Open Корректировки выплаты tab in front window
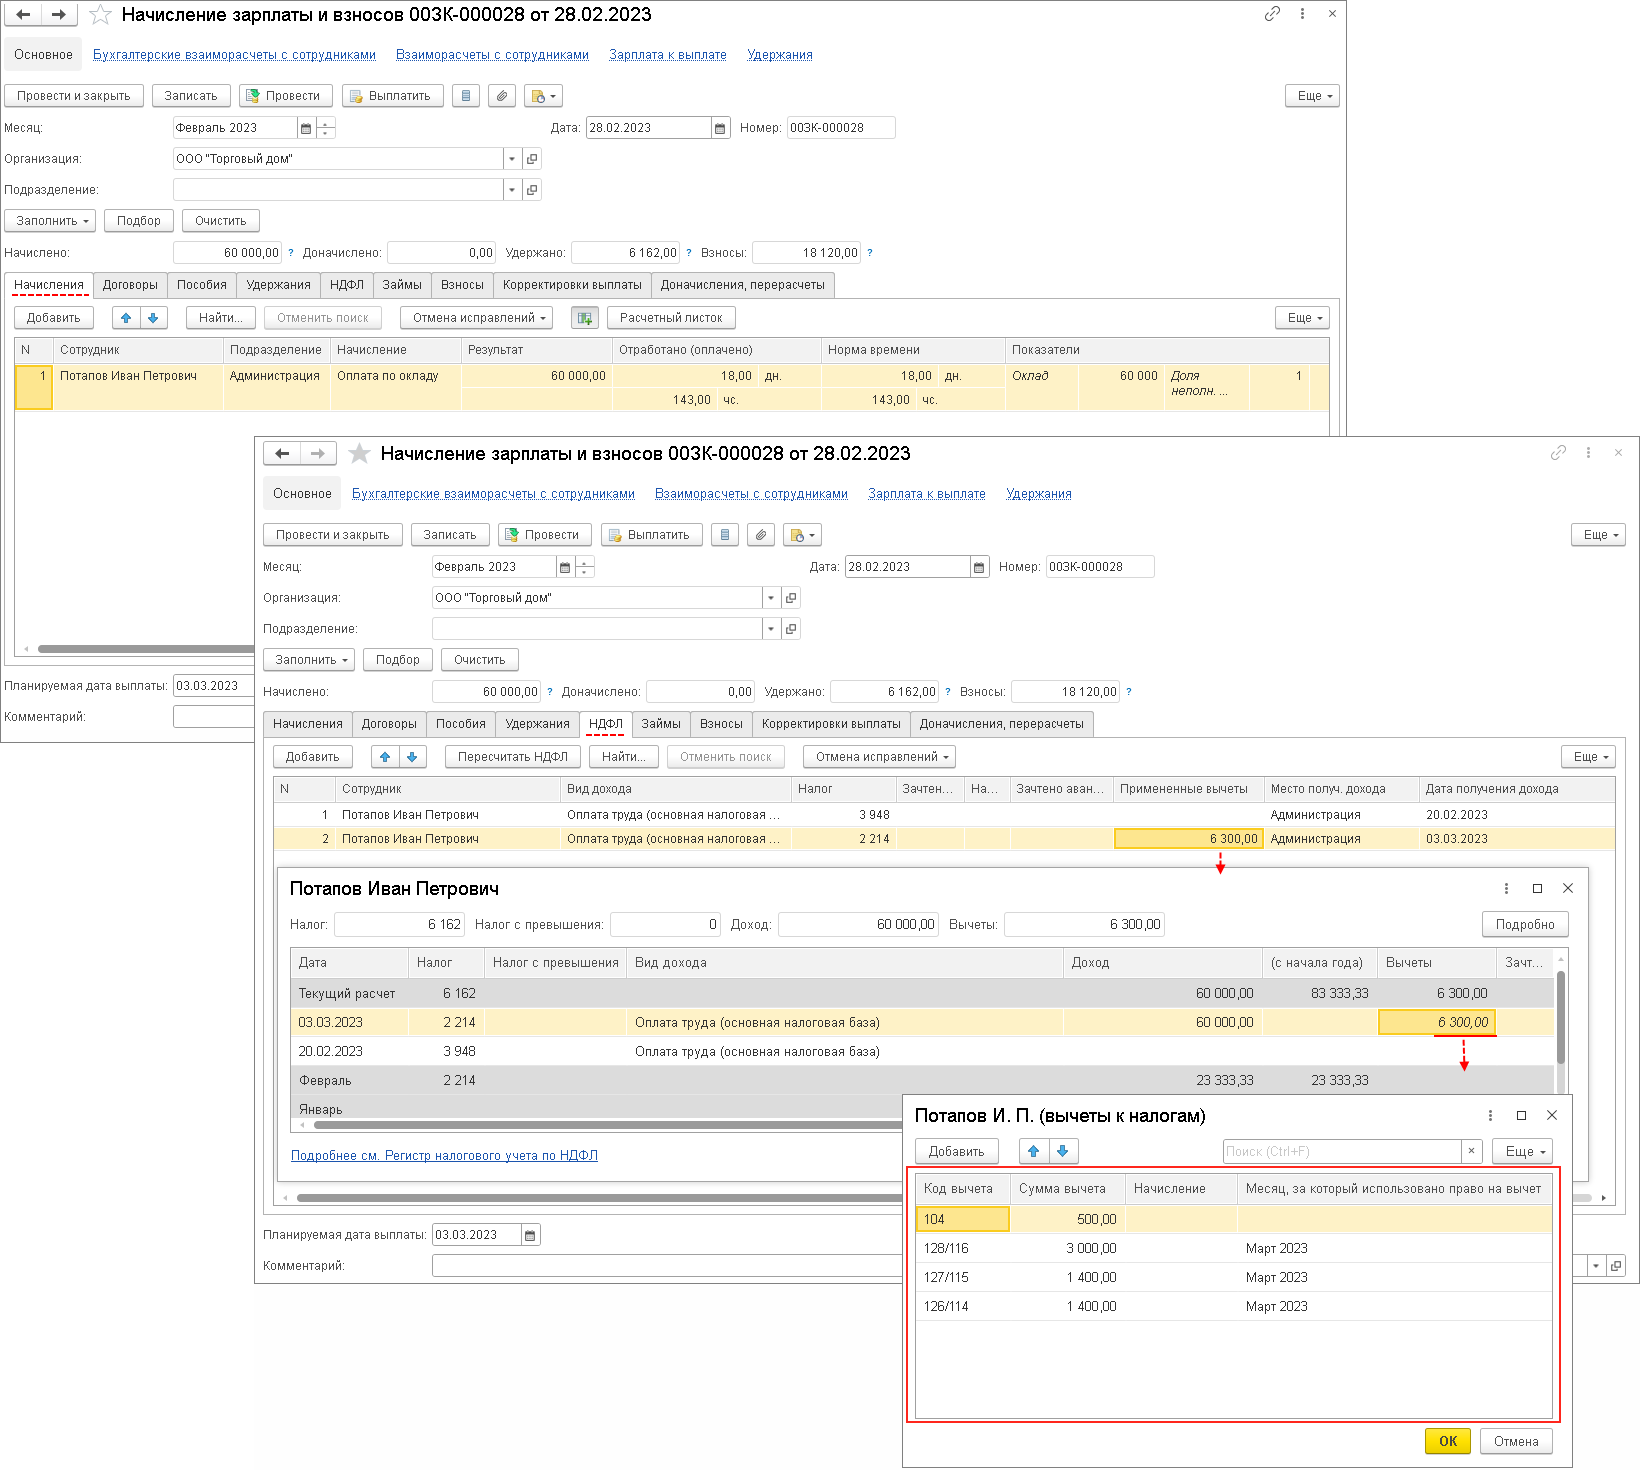This screenshot has height=1470, width=1645. click(x=831, y=724)
